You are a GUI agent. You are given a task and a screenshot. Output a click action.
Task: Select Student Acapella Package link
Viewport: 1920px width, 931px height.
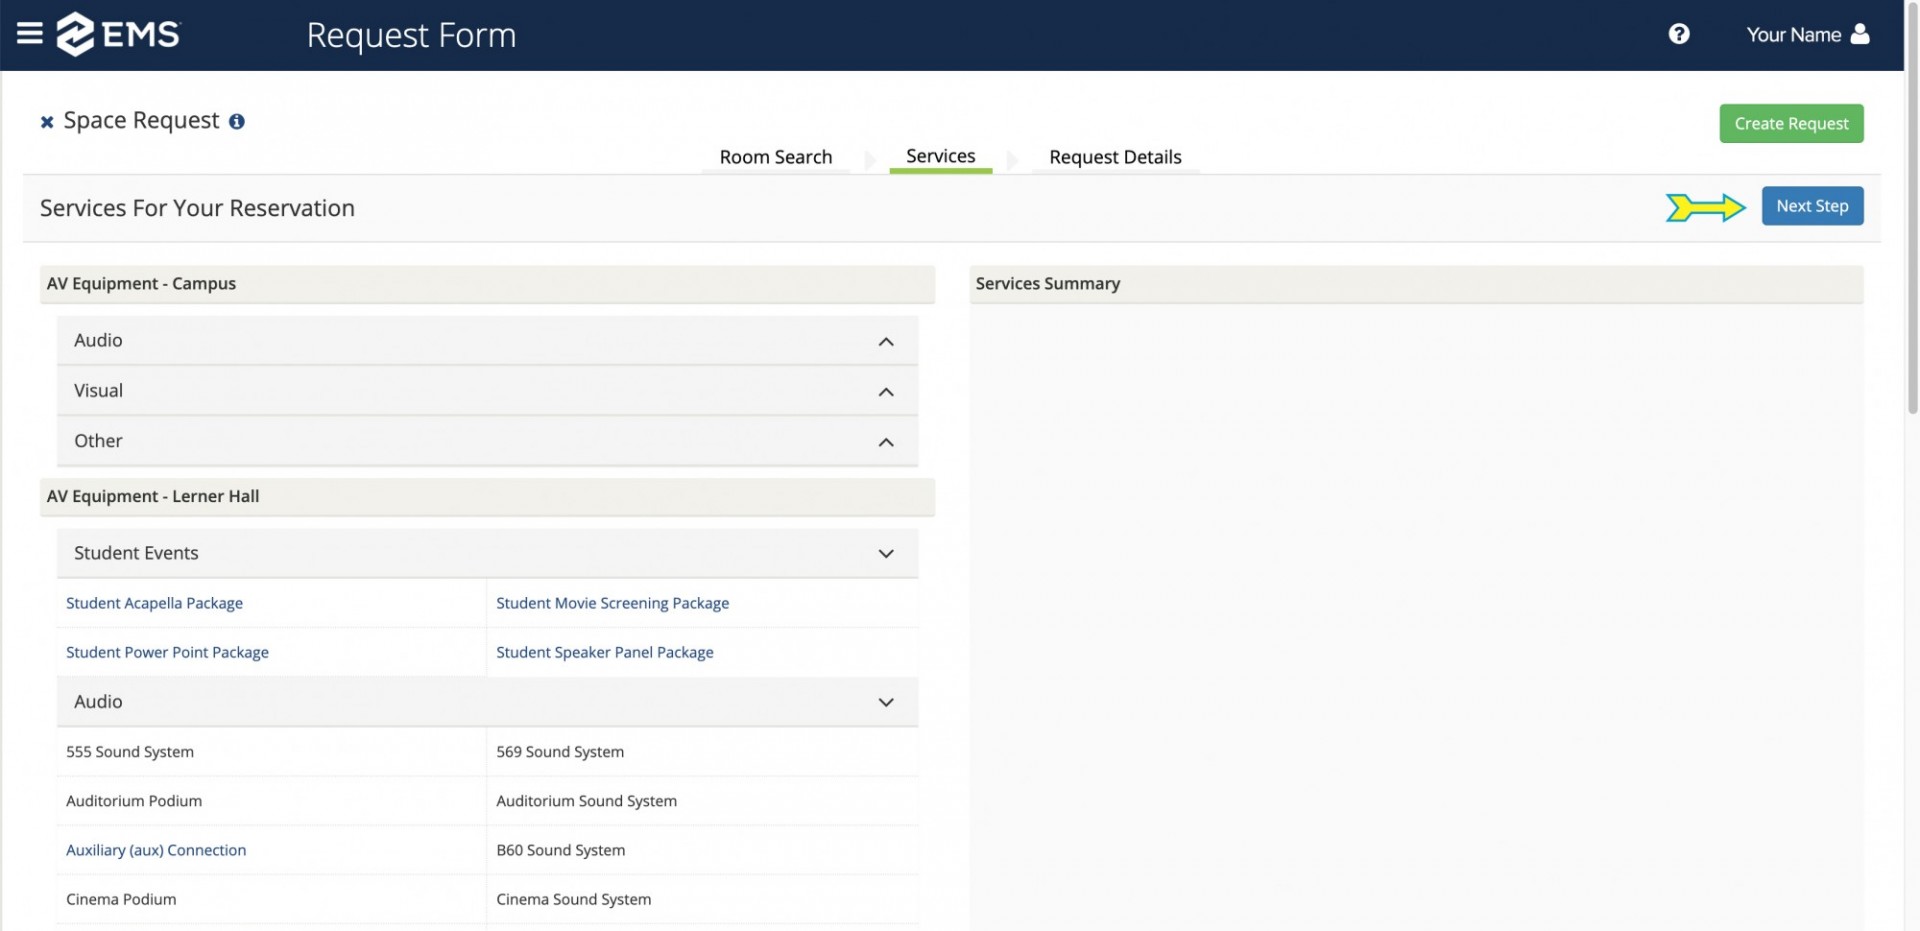point(154,603)
